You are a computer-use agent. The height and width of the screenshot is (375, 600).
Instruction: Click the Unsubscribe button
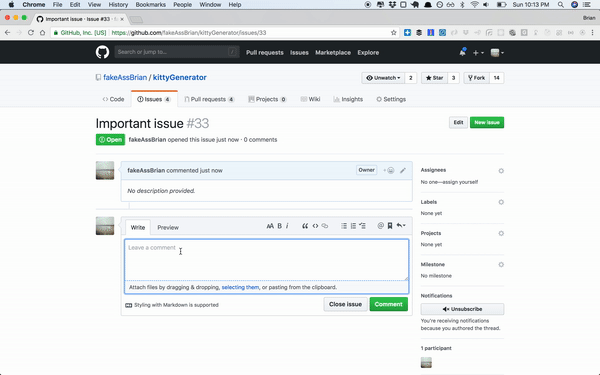462,309
